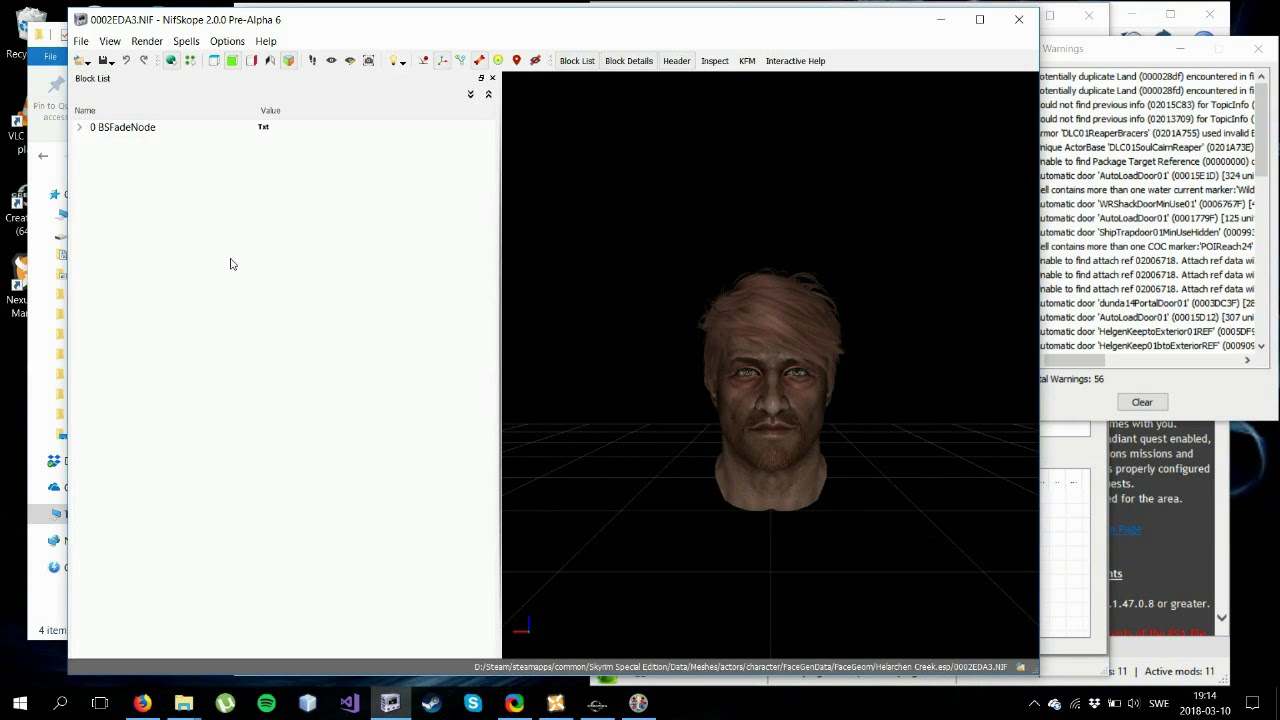1280x720 pixels.
Task: Click the wireframe cube icon
Action: (x=214, y=61)
